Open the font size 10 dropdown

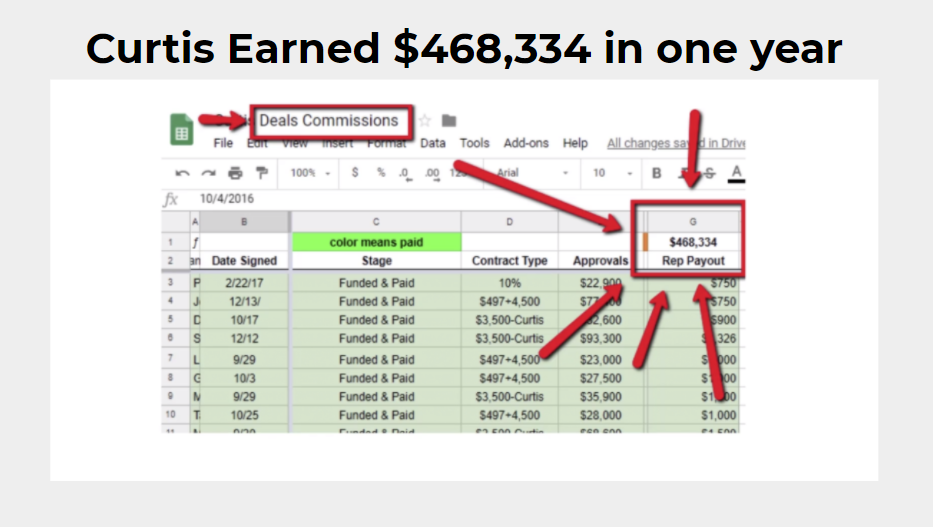(612, 173)
